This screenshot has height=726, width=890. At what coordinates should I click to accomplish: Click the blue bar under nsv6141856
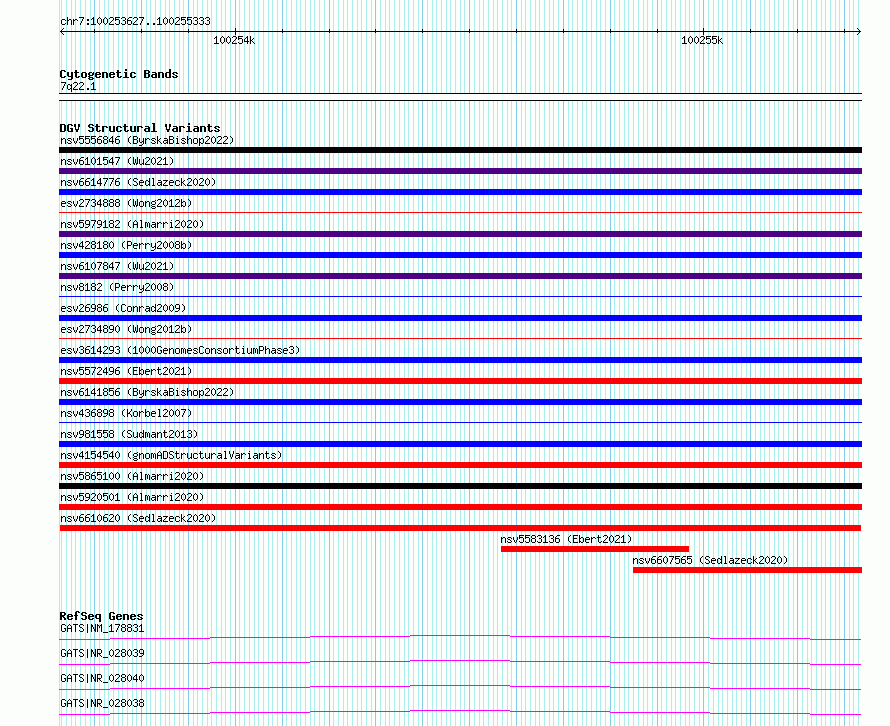click(460, 402)
